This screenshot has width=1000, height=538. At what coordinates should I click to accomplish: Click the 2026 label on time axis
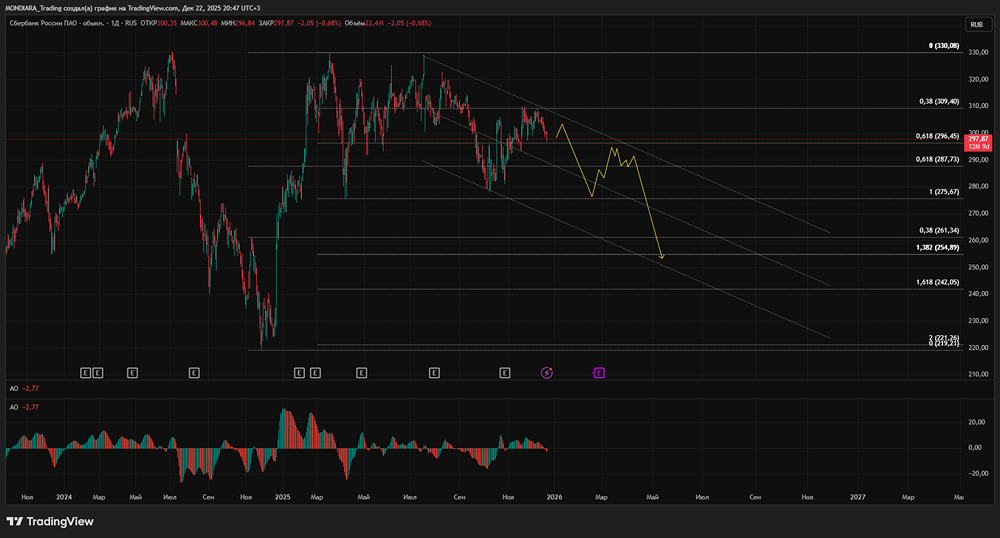[553, 496]
